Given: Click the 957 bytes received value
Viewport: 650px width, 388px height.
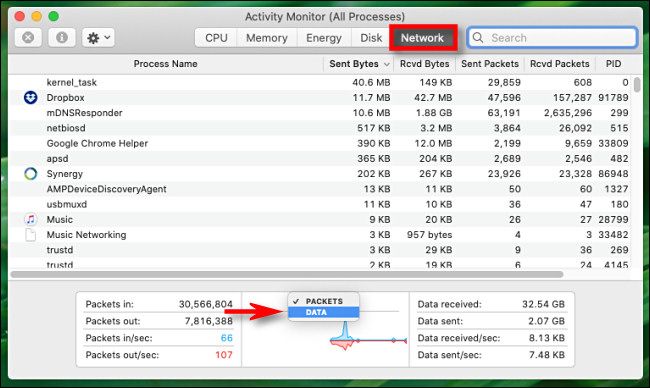Looking at the screenshot, I should click(x=429, y=235).
